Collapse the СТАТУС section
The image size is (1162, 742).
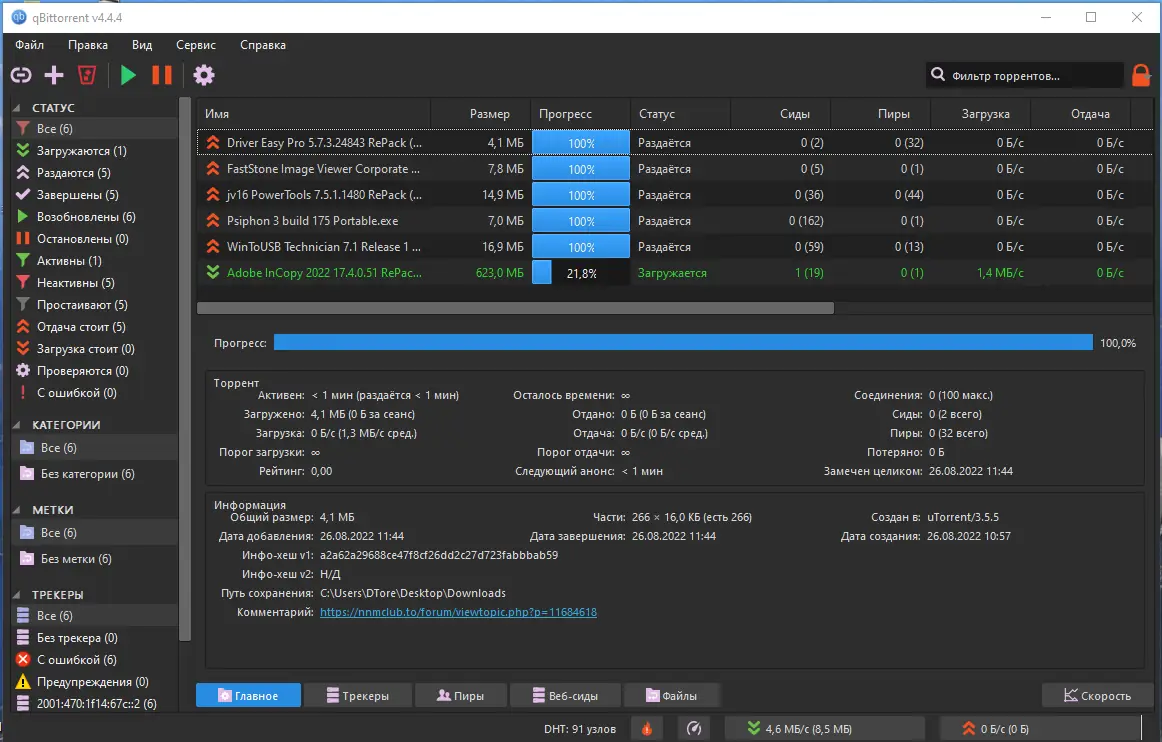[x=17, y=107]
